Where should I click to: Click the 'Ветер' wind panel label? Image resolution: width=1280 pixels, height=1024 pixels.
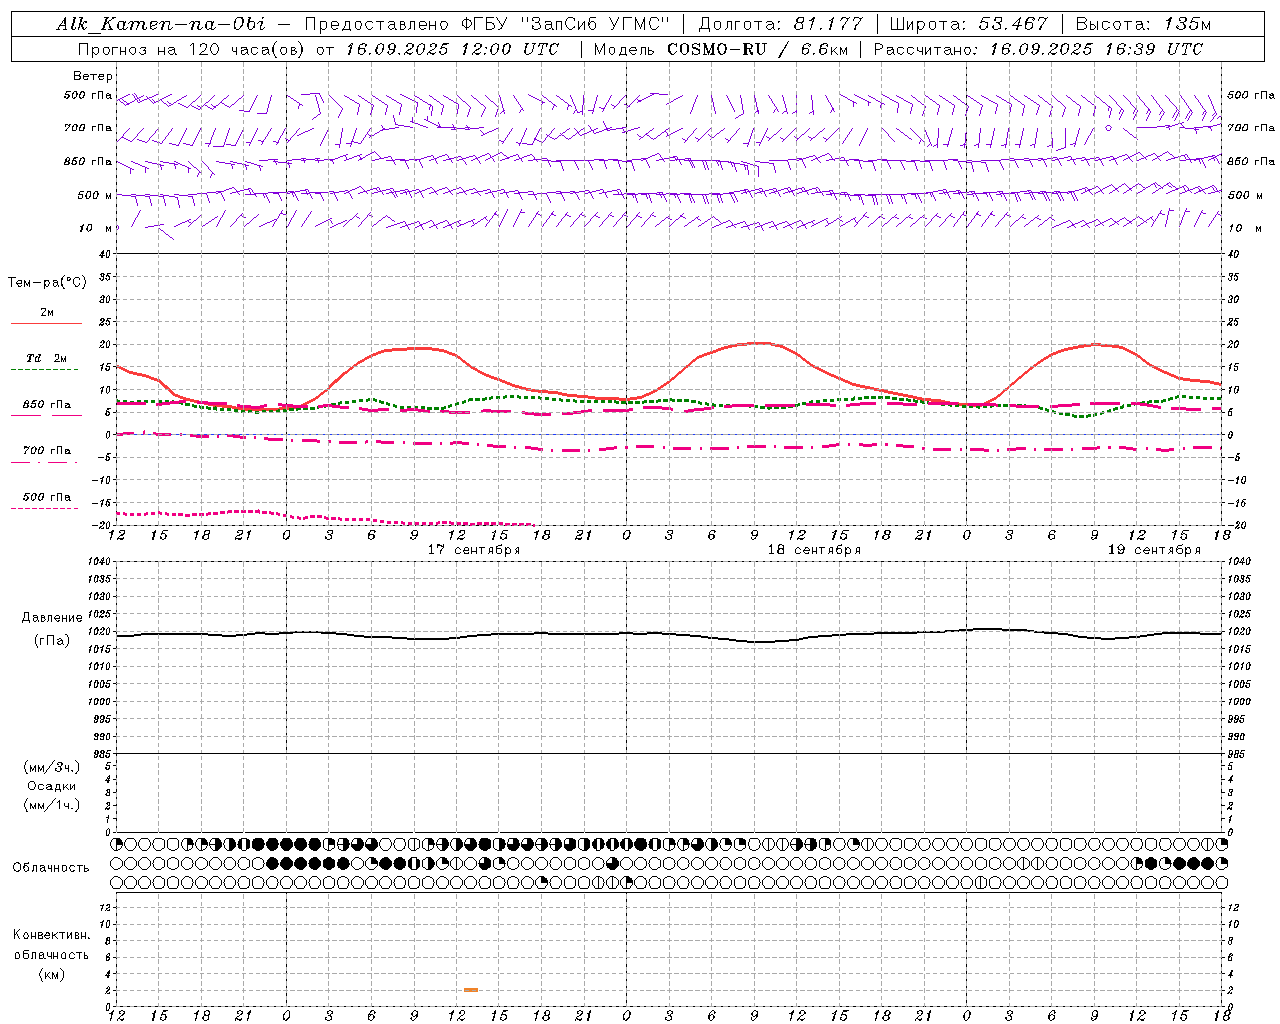tap(93, 76)
